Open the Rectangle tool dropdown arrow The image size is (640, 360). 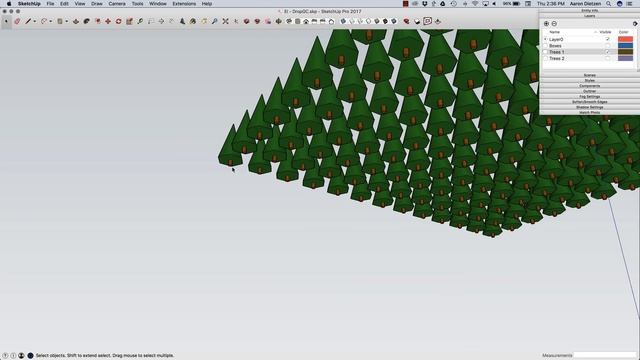tap(67, 21)
